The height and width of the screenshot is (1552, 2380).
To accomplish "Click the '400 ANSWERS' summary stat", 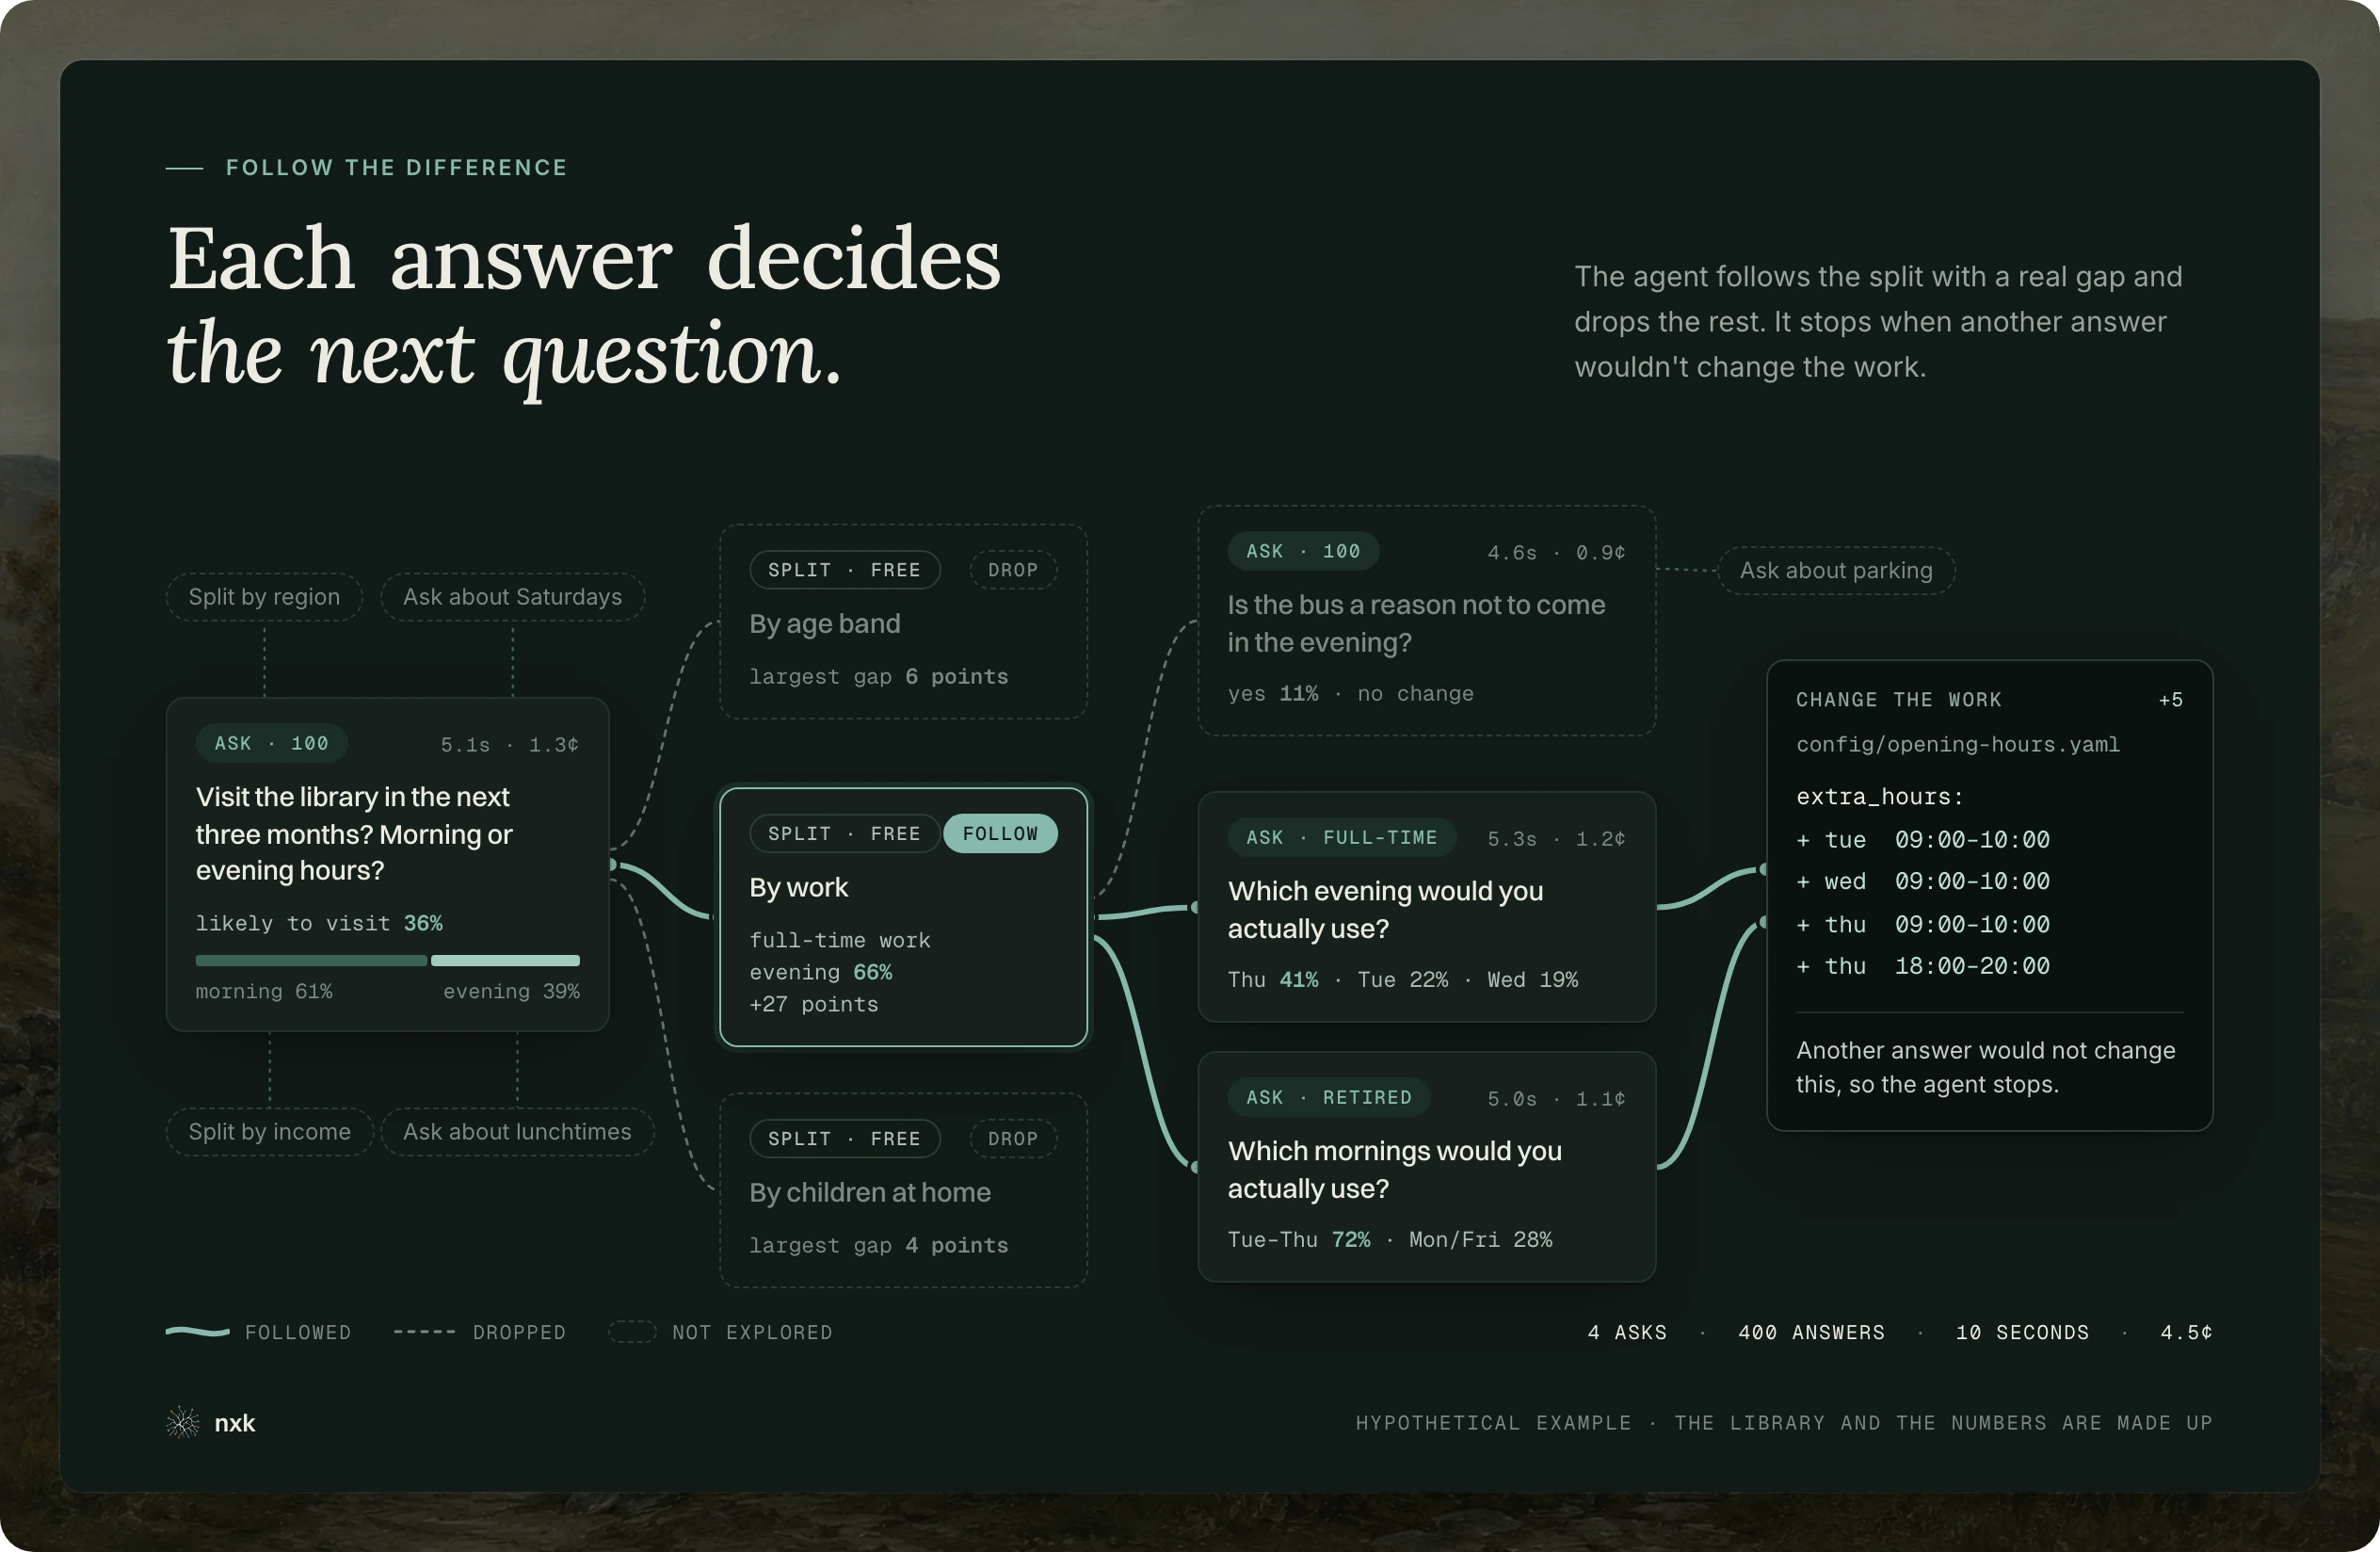I will click(x=1811, y=1332).
